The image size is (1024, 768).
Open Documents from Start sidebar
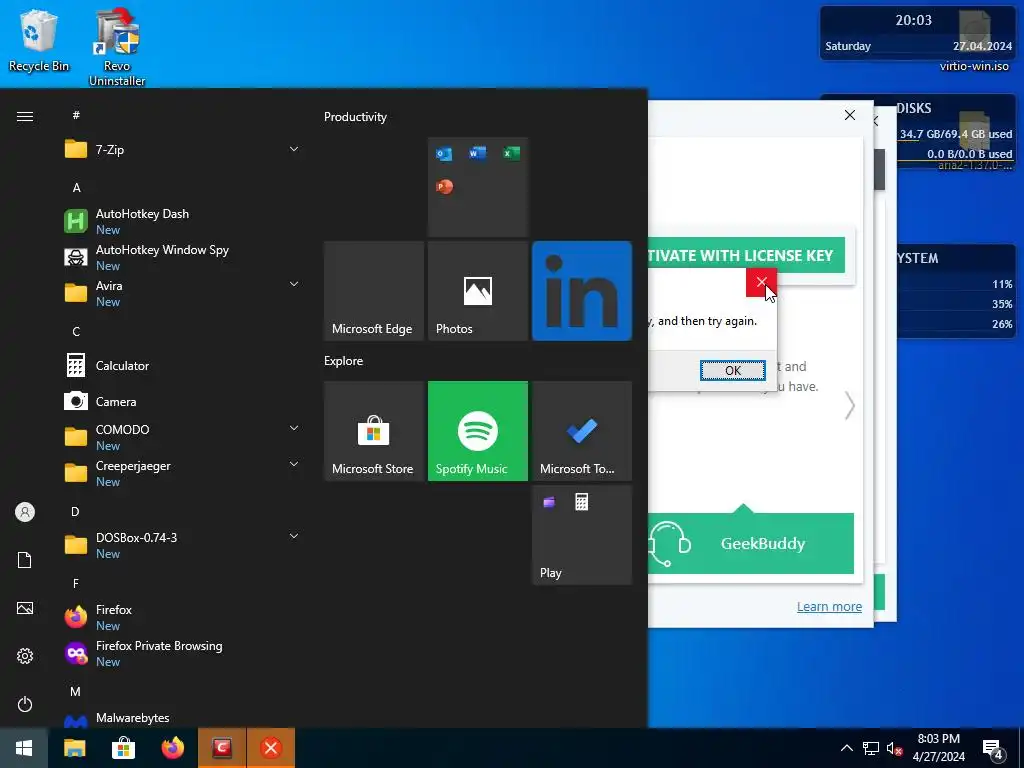pyautogui.click(x=25, y=560)
